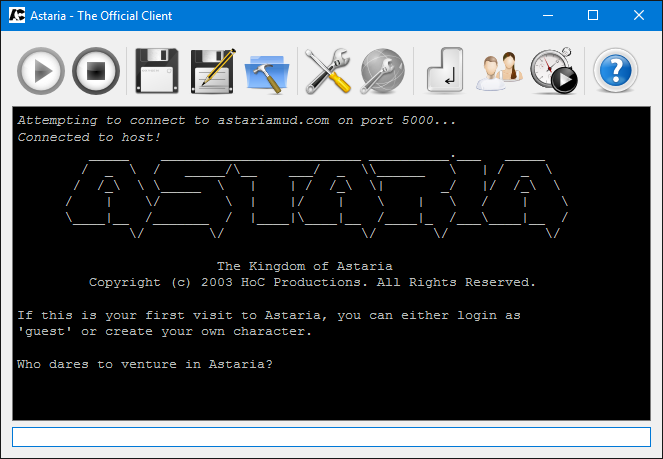This screenshot has height=459, width=663.
Task: Click the stopwatch with play icon
Action: coord(554,71)
